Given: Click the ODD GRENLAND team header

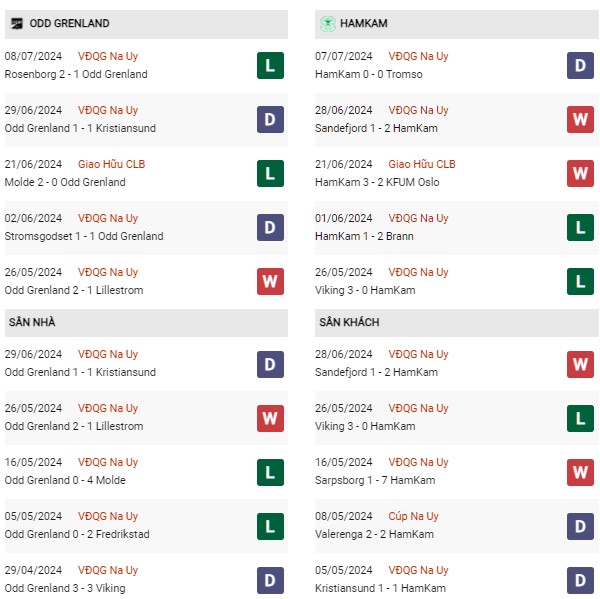Looking at the screenshot, I should (69, 23).
